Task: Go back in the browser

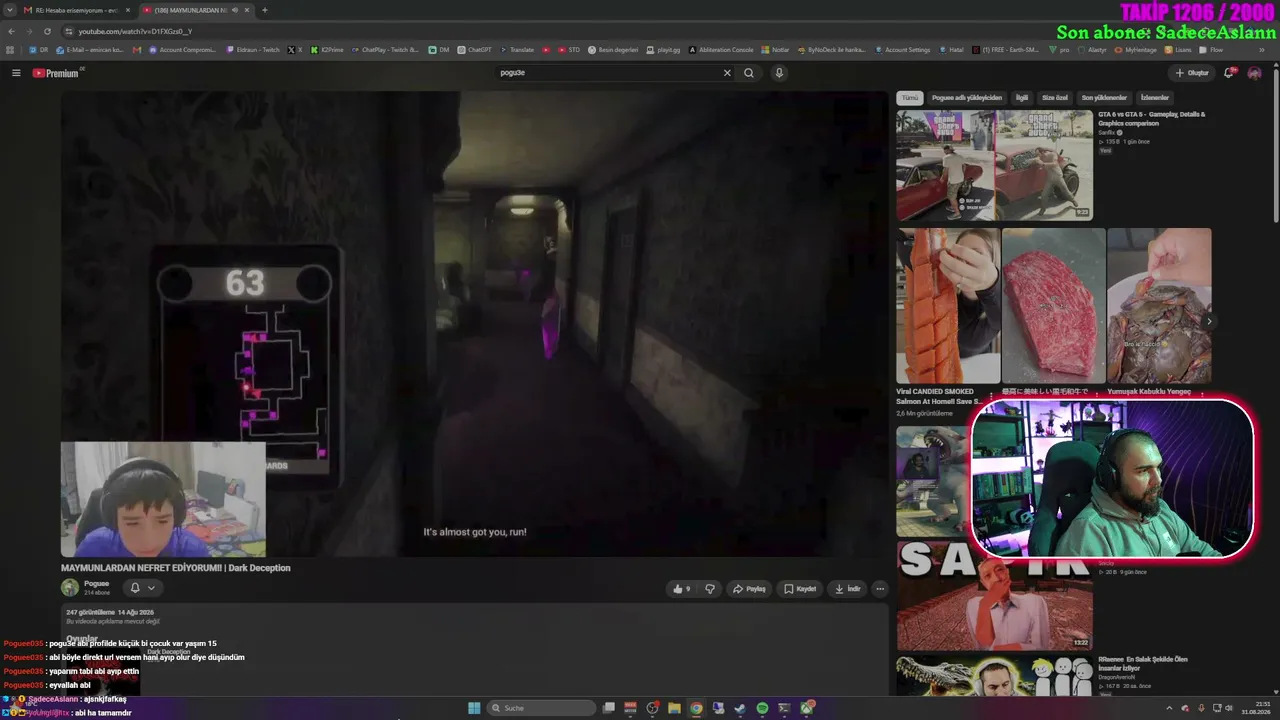Action: (12, 31)
